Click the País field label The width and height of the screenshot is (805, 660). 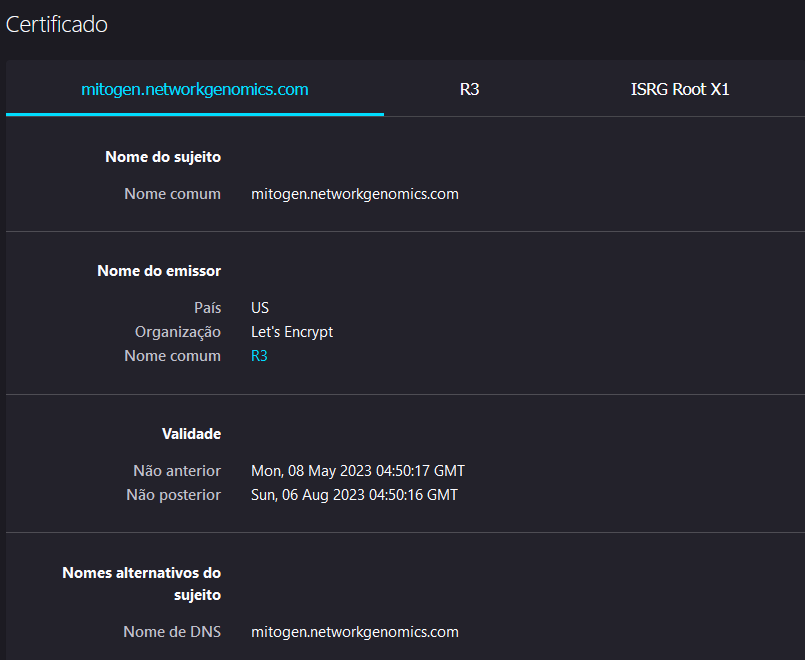(207, 307)
